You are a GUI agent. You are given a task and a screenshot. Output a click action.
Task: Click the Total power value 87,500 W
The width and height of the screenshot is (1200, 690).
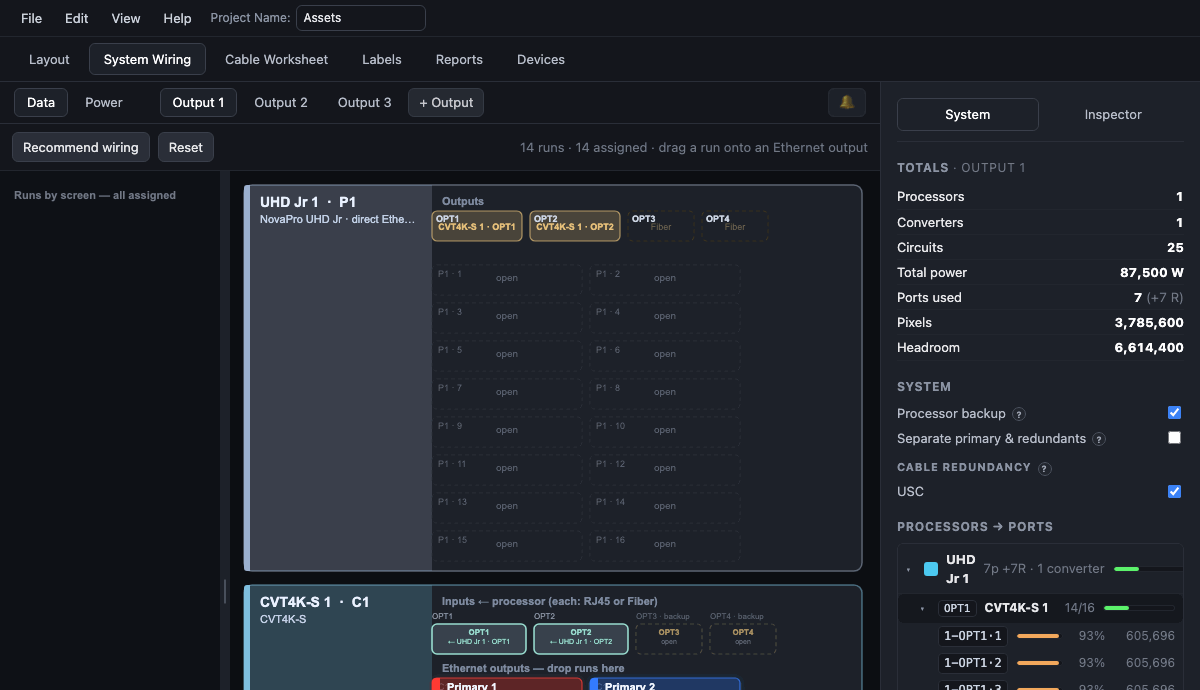pos(1152,272)
